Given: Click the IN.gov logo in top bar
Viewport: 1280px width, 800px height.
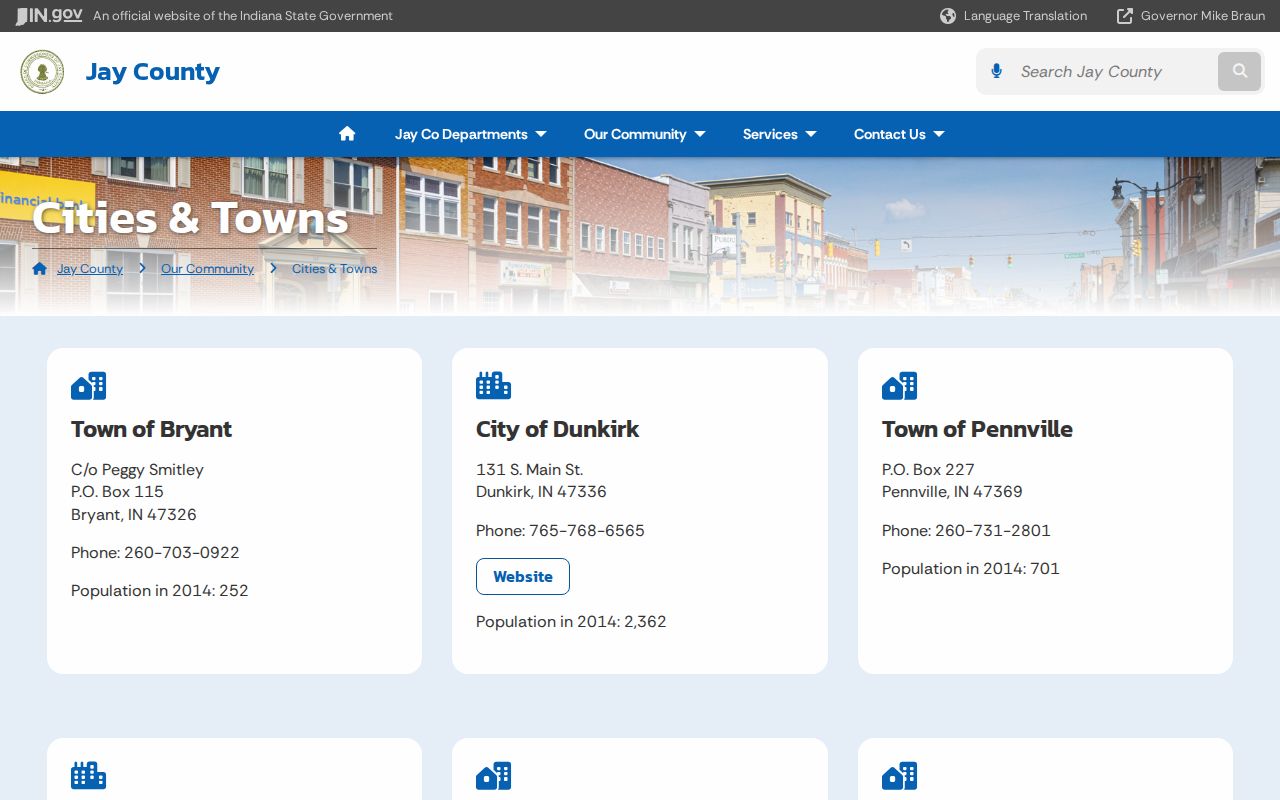Looking at the screenshot, I should click(x=49, y=16).
